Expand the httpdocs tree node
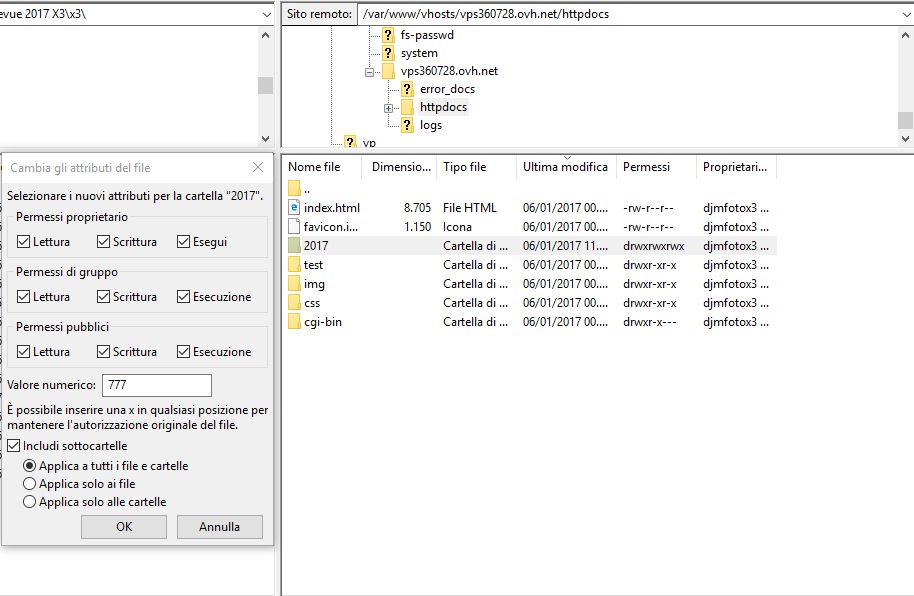Viewport: 914px width, 596px height. [389, 108]
